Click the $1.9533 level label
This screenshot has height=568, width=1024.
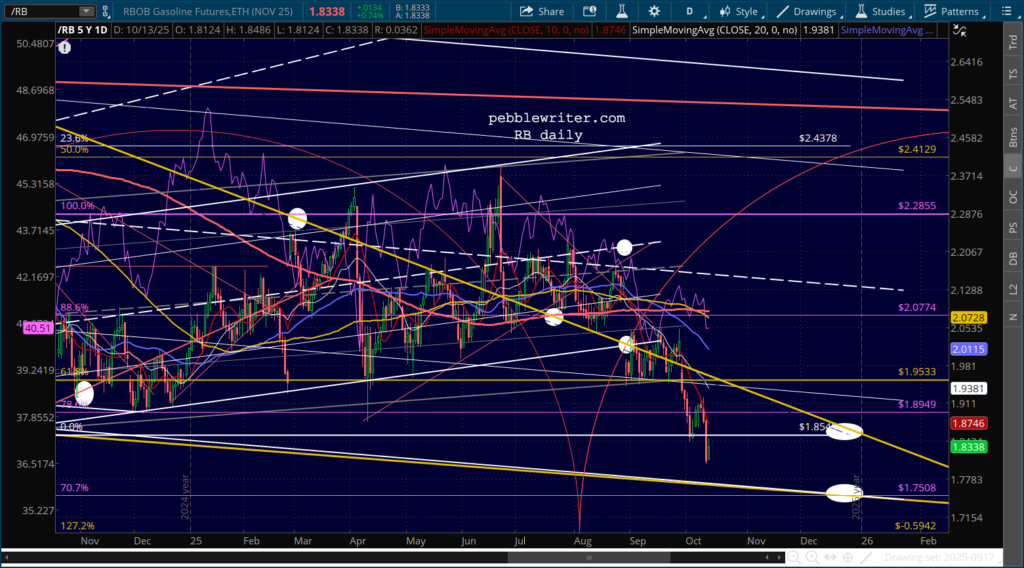click(x=917, y=371)
